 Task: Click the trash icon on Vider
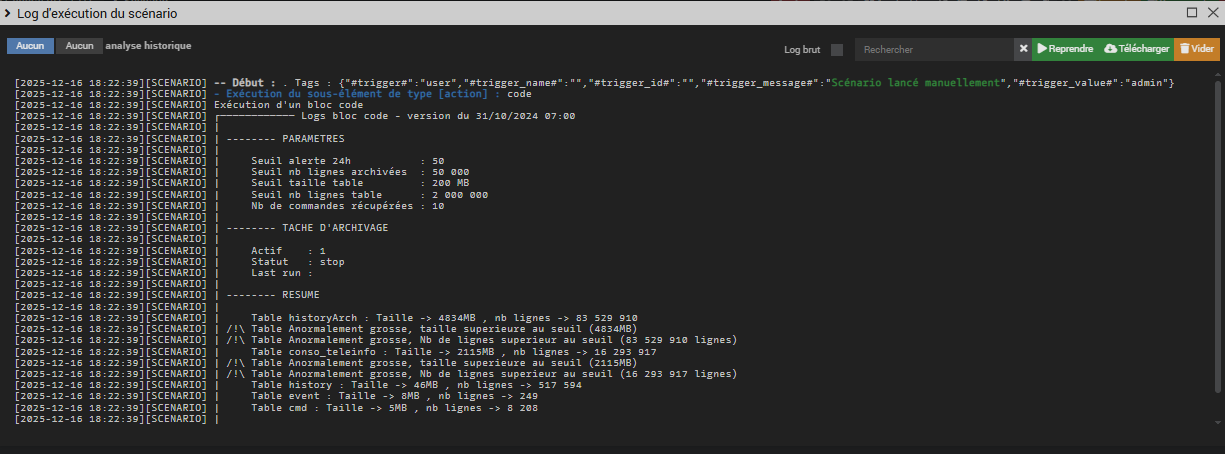pyautogui.click(x=1184, y=49)
